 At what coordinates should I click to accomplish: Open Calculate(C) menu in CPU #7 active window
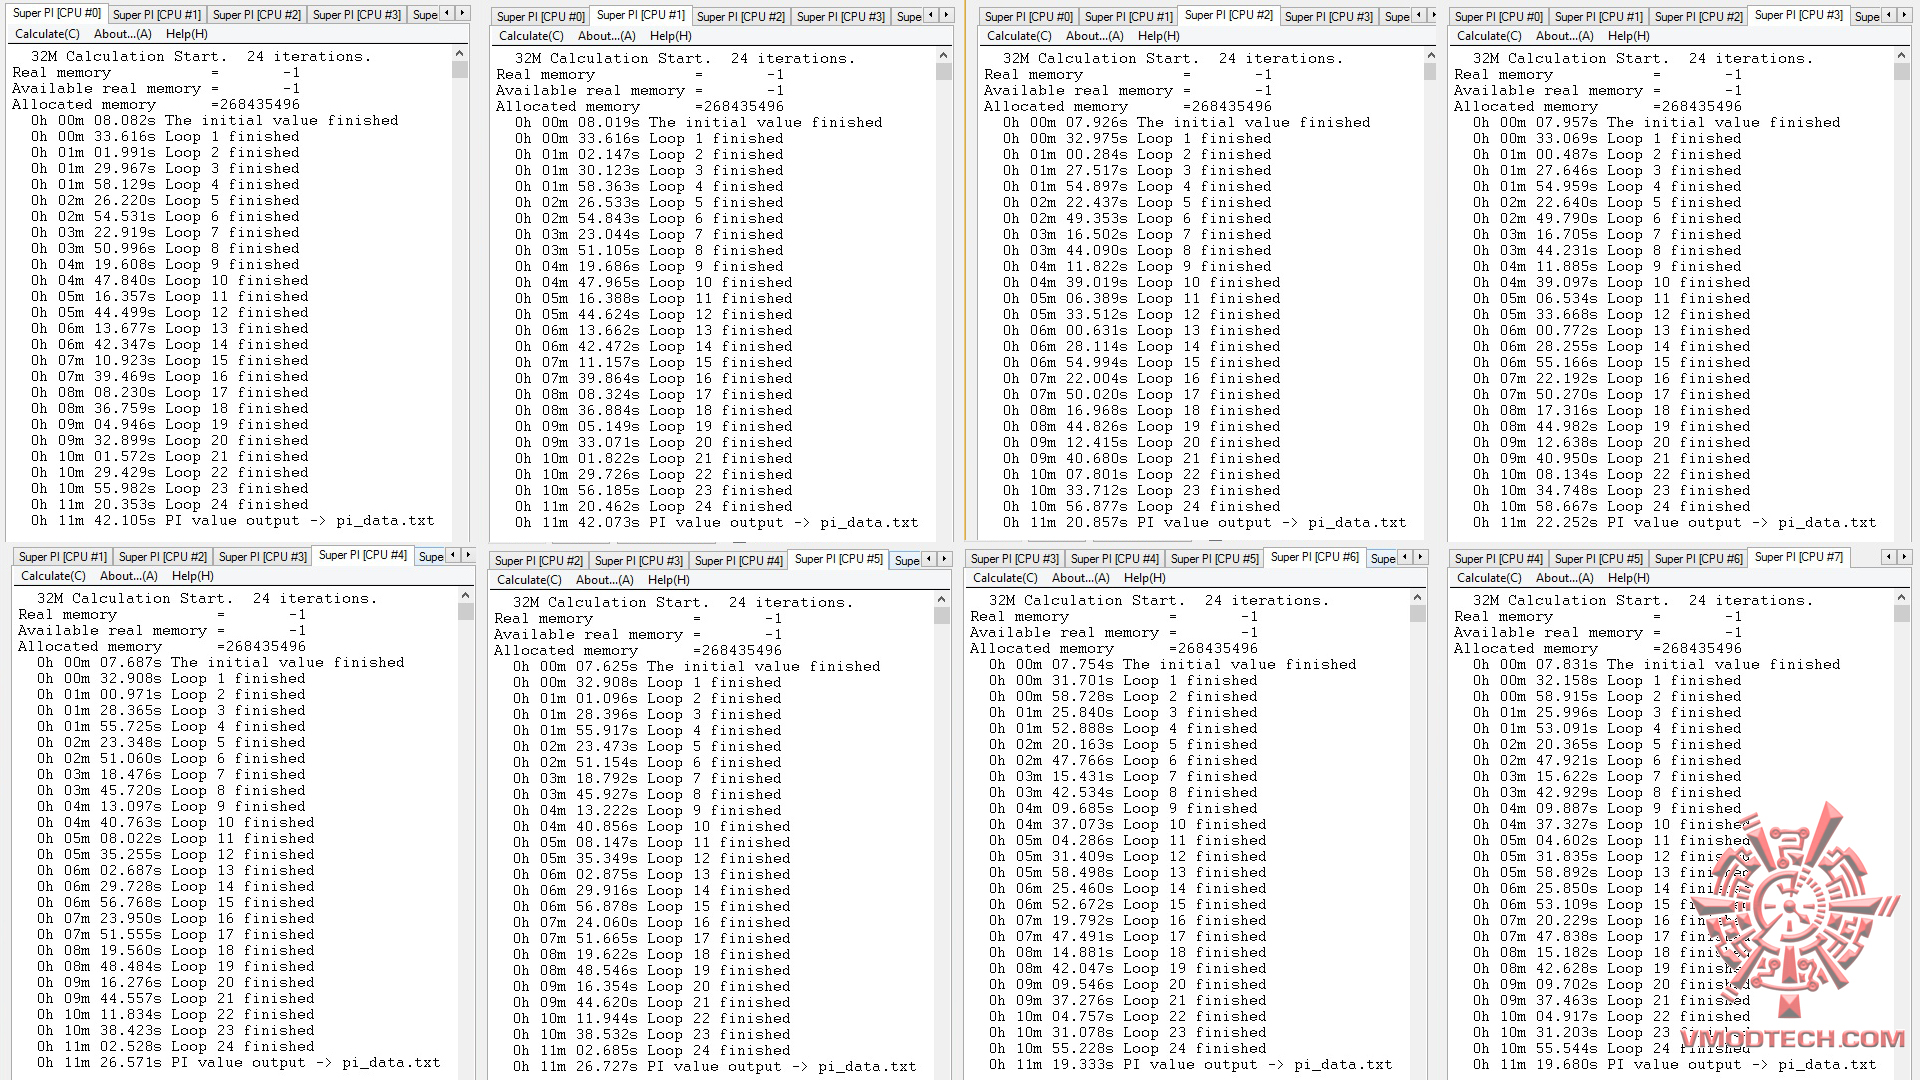coord(1489,578)
